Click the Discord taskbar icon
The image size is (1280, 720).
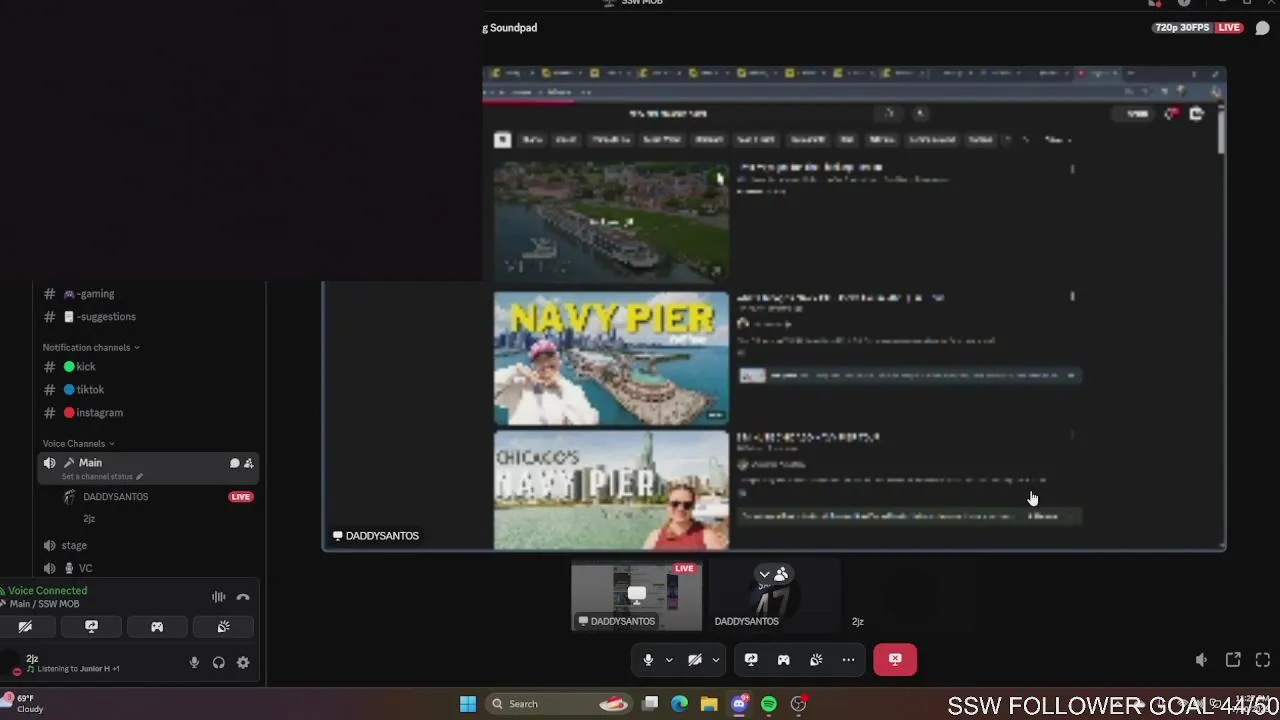click(x=739, y=704)
